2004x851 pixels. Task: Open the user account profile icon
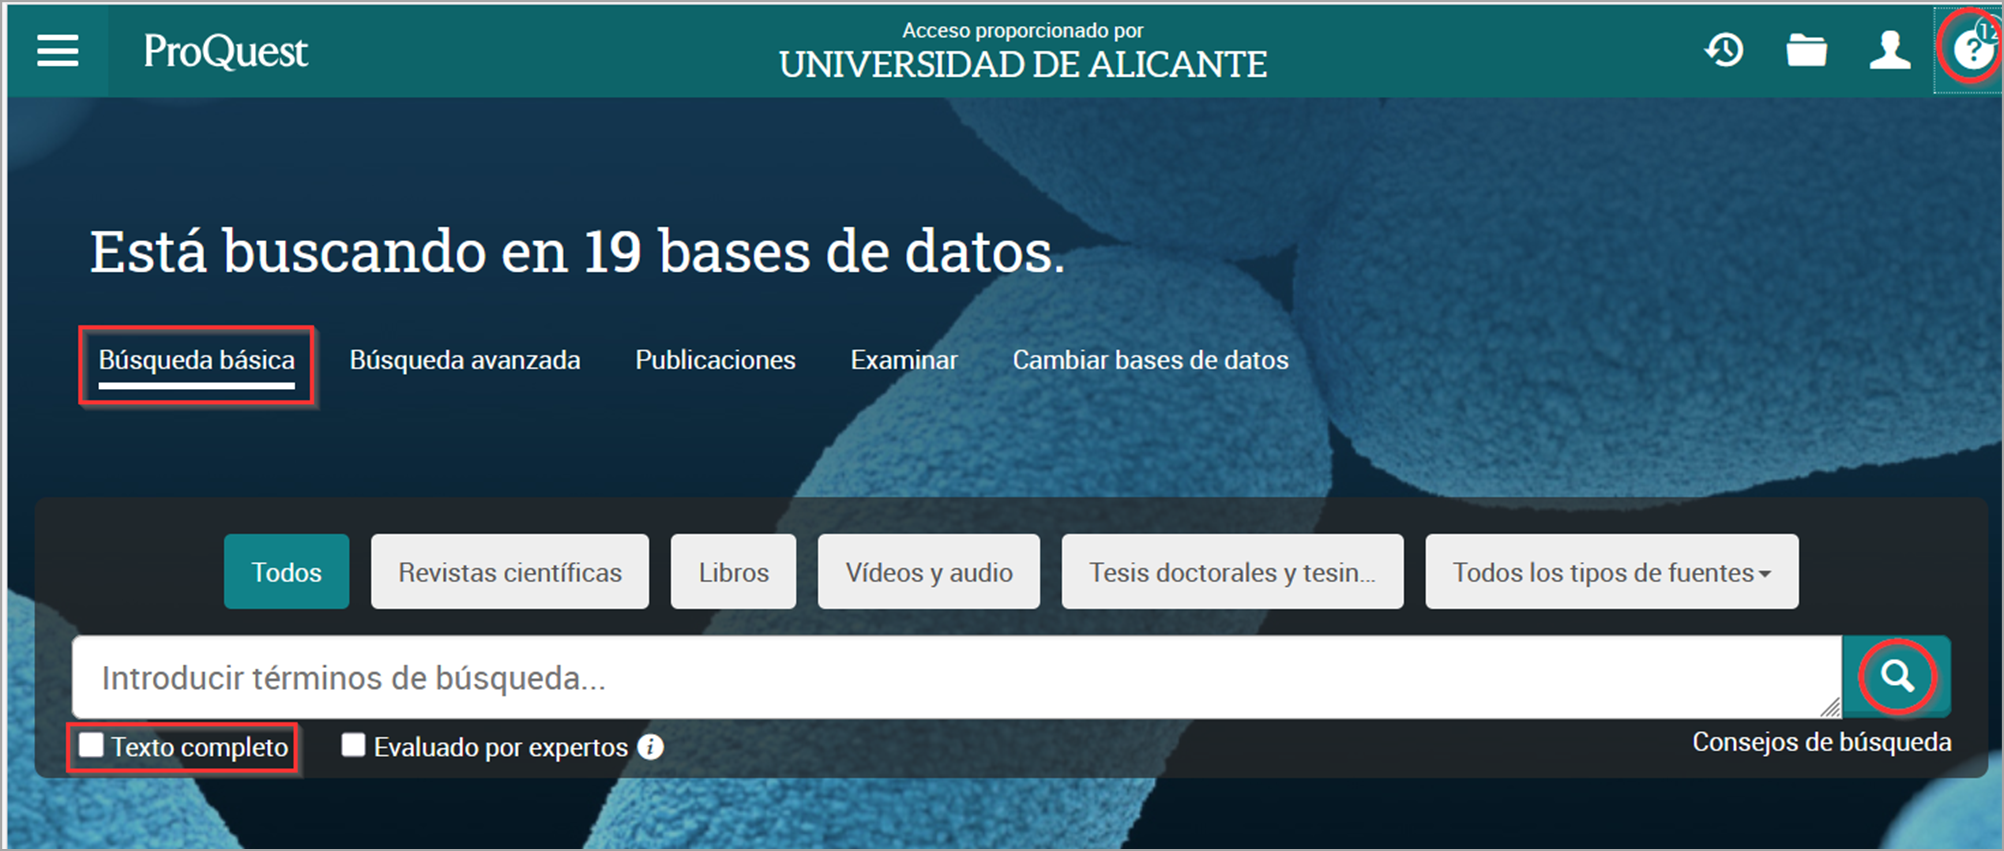pyautogui.click(x=1890, y=50)
